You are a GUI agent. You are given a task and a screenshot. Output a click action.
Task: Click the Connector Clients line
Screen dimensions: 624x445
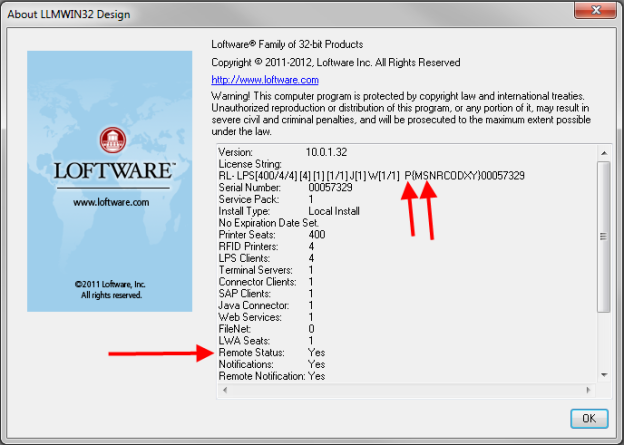(x=266, y=282)
